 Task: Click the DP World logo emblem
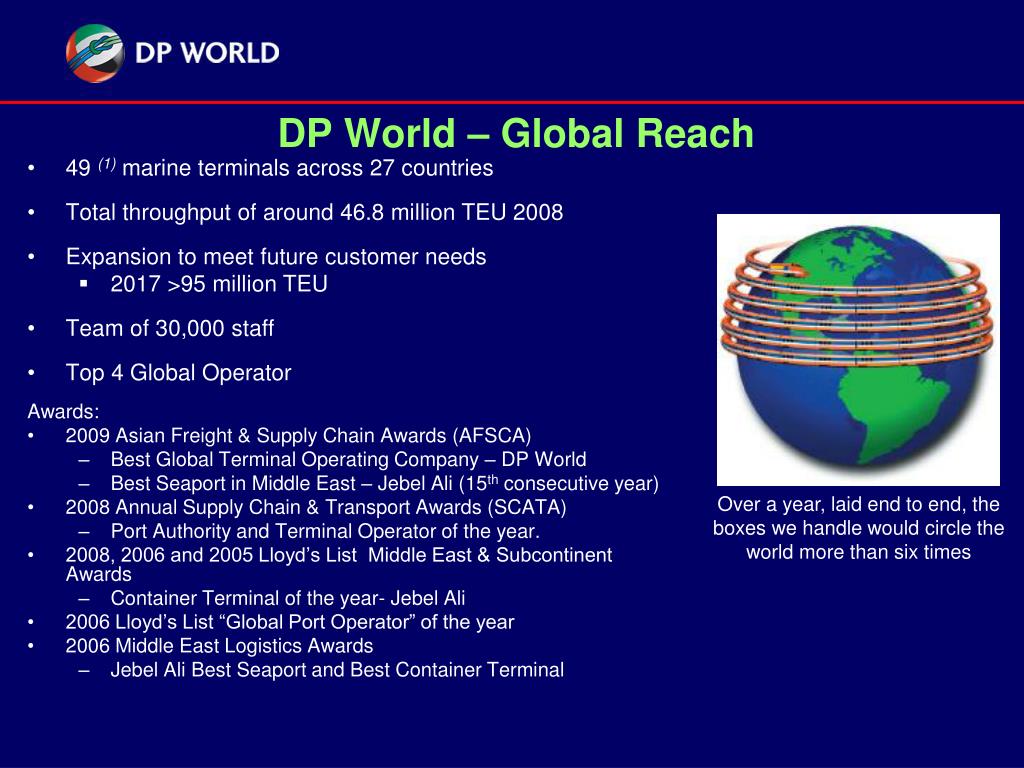(x=95, y=53)
